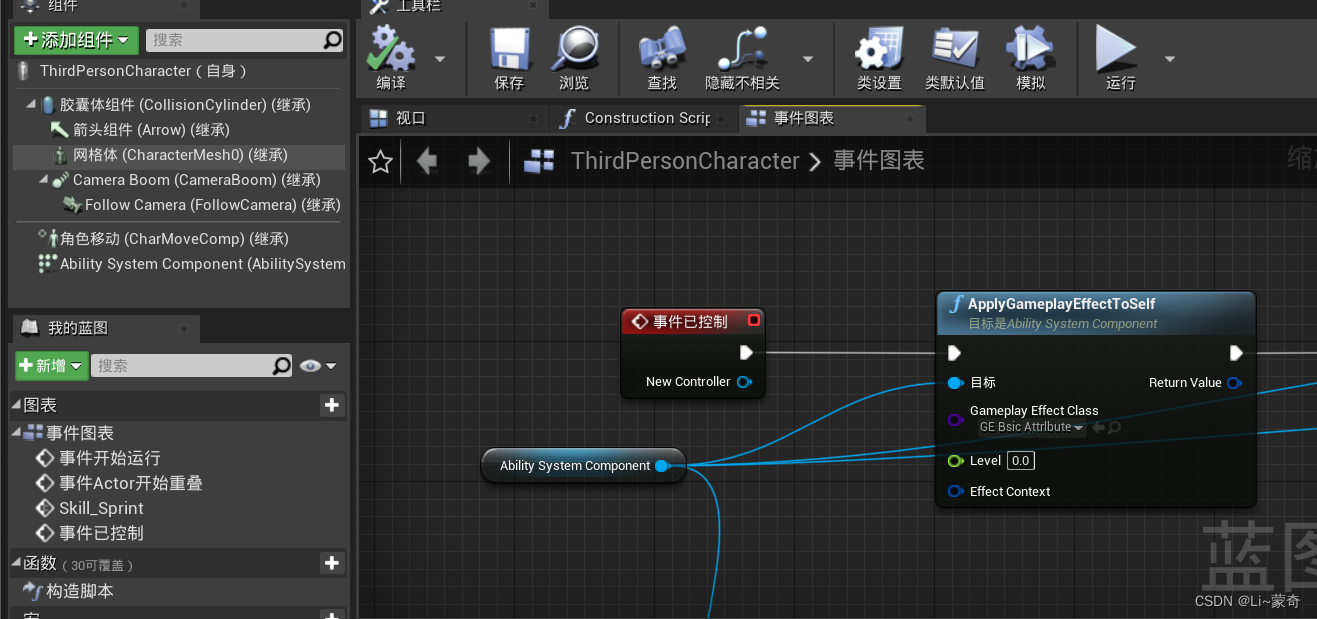This screenshot has width=1317, height=619.
Task: Click the Simulation (模拟) toolbar icon
Action: point(1030,48)
